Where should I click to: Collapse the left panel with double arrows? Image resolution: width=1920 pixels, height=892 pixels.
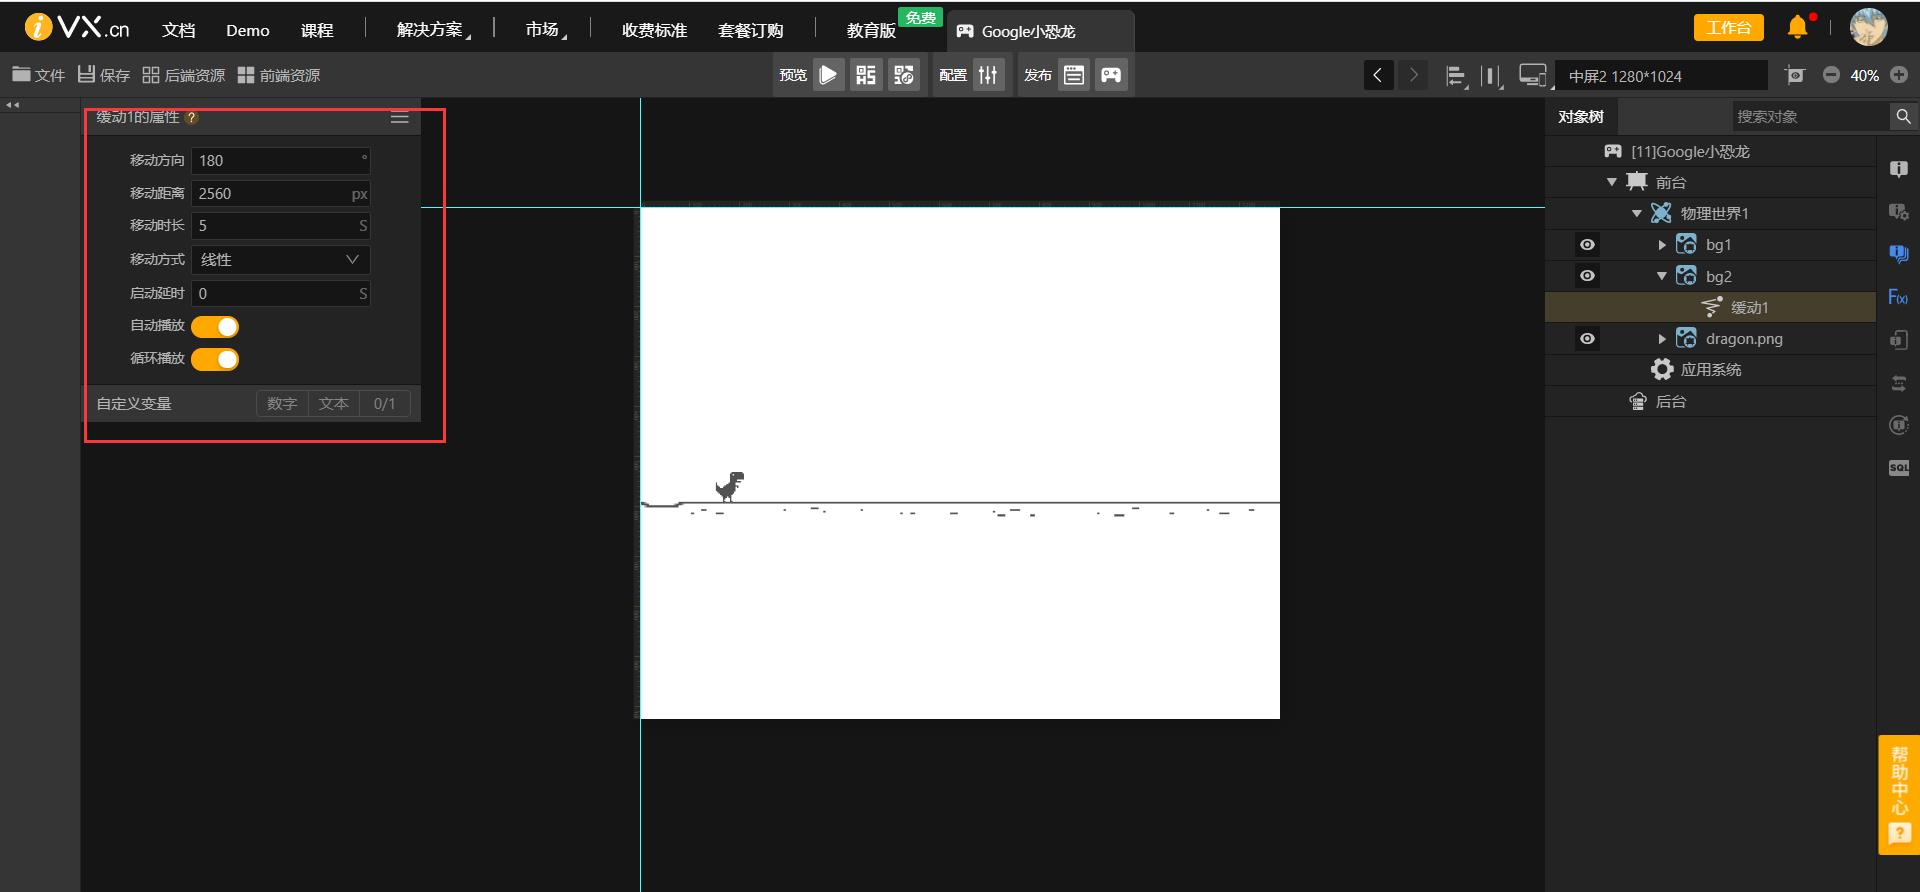(12, 105)
